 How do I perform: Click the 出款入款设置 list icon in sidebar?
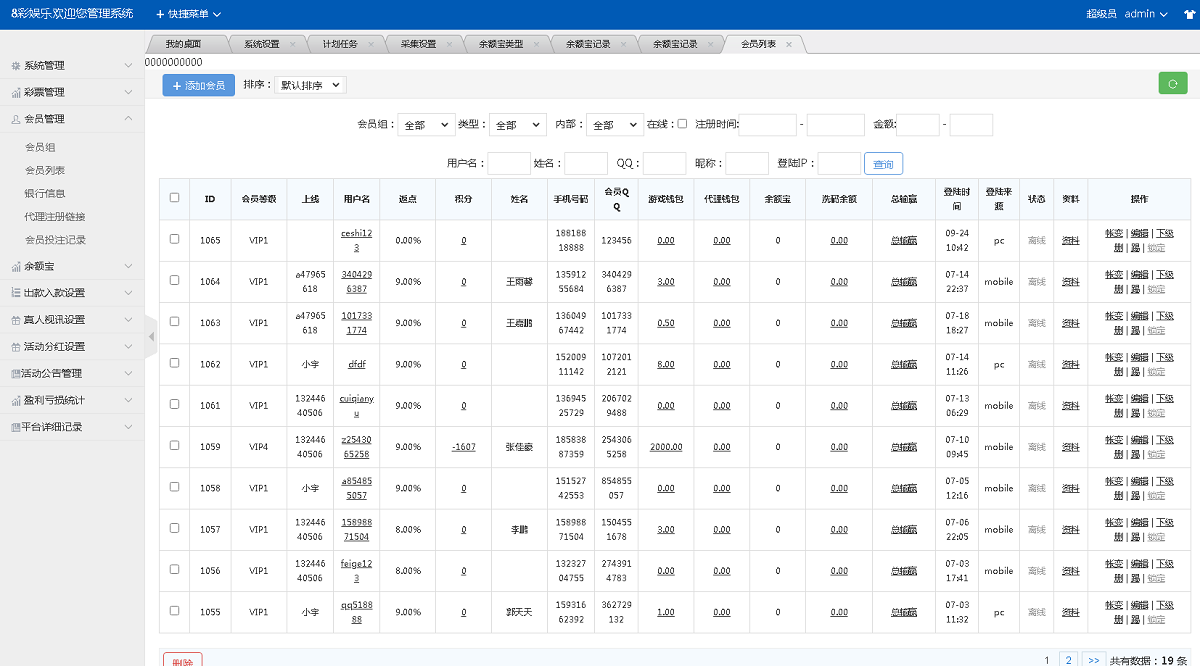pos(16,293)
